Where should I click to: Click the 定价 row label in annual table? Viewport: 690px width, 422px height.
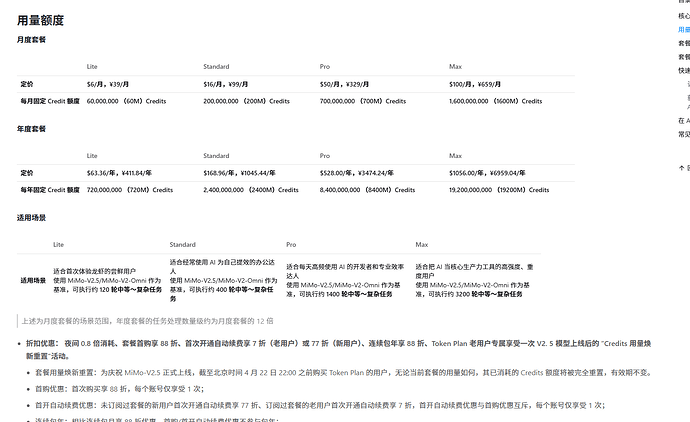pos(27,173)
